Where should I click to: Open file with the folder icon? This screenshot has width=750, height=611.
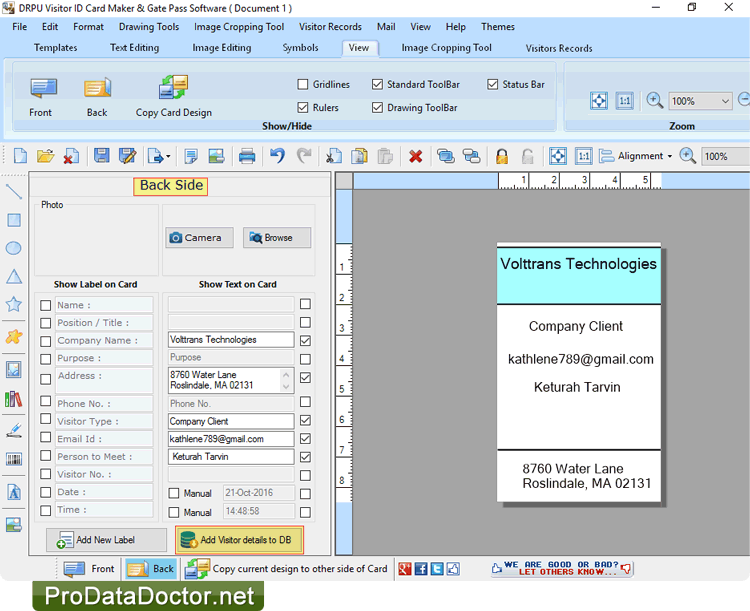(x=45, y=156)
